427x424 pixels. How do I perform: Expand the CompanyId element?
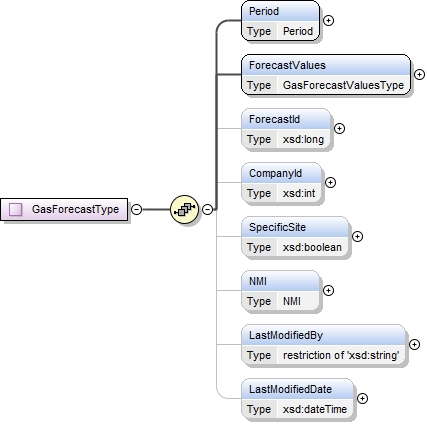tap(330, 182)
